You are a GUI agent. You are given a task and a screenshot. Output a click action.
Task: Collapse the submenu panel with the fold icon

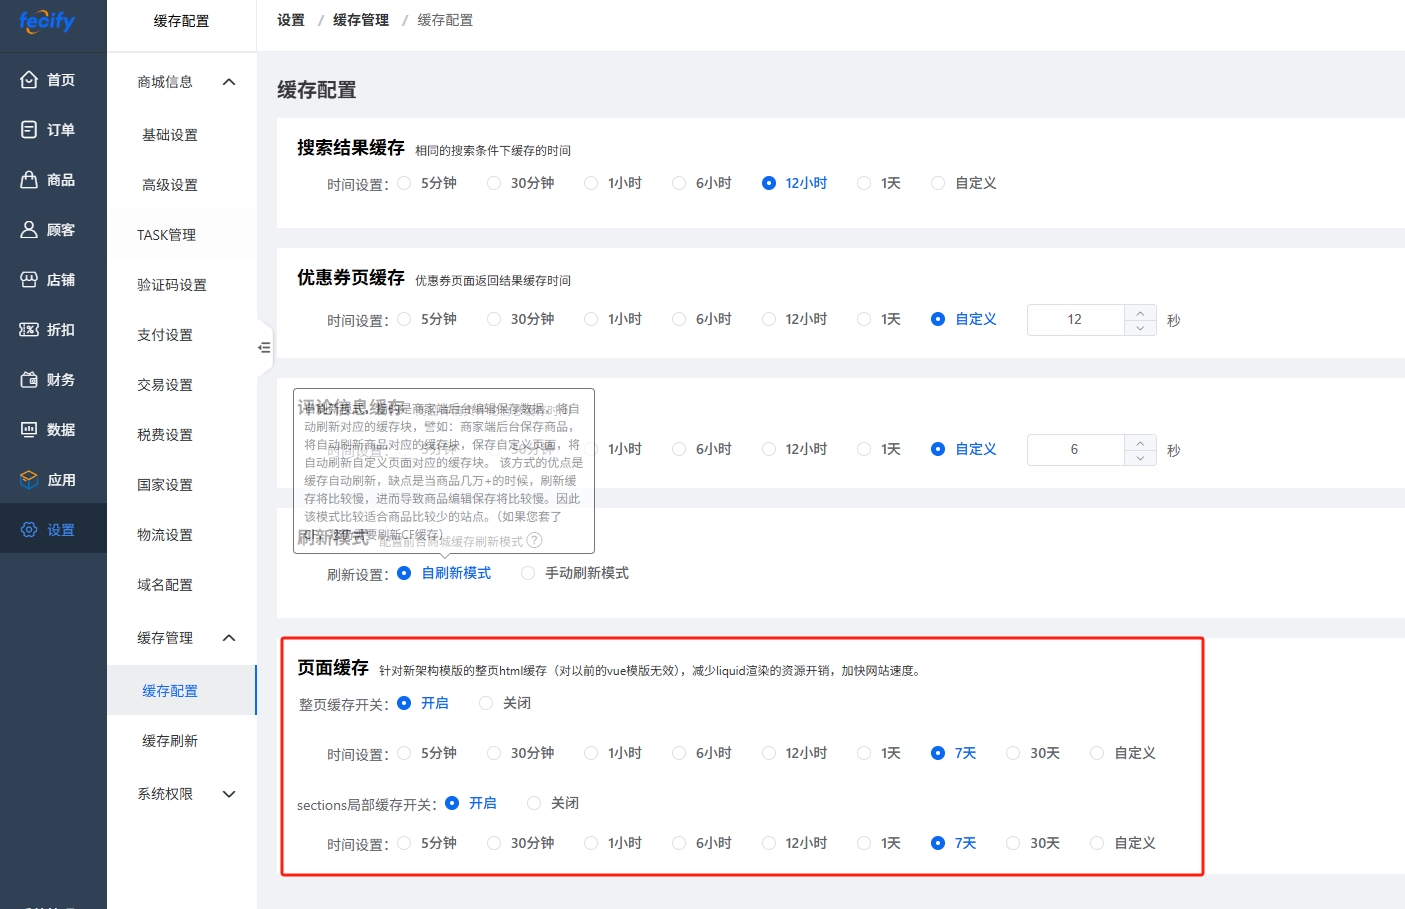pos(264,347)
